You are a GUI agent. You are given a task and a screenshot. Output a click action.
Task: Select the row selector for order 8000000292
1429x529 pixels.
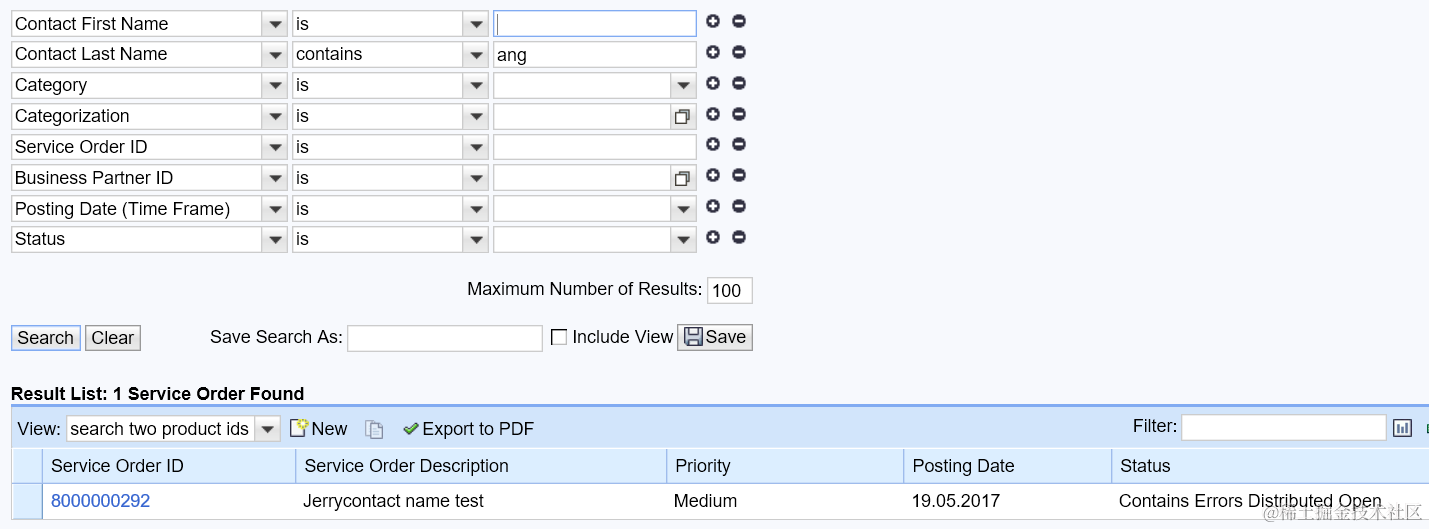coord(27,501)
